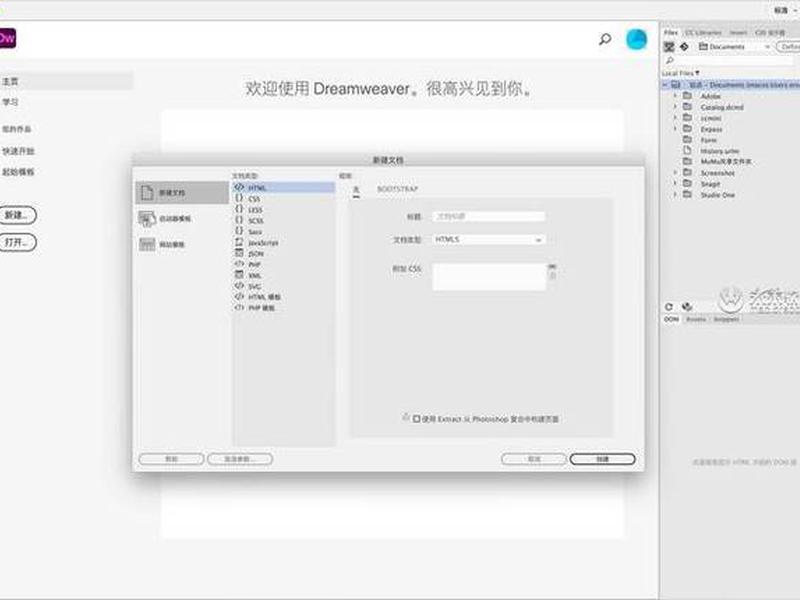Click the 首选参数... button
The width and height of the screenshot is (800, 600).
pos(240,459)
